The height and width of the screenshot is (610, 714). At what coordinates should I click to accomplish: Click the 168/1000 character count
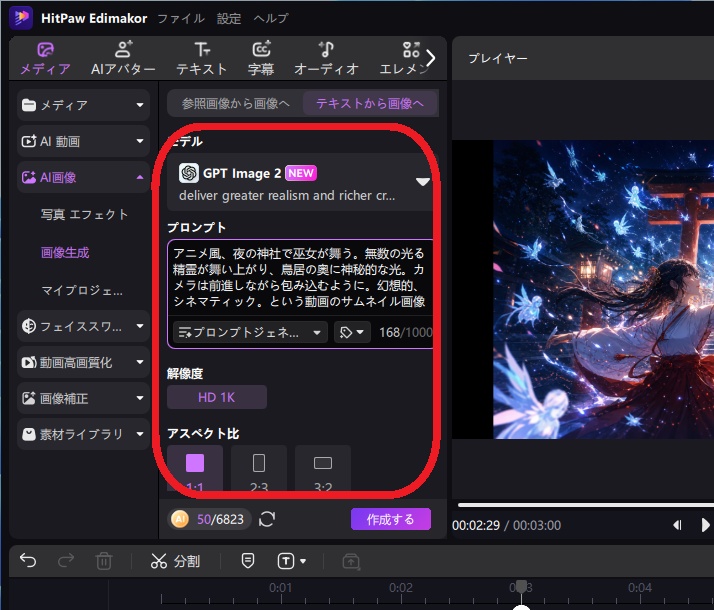coord(406,332)
